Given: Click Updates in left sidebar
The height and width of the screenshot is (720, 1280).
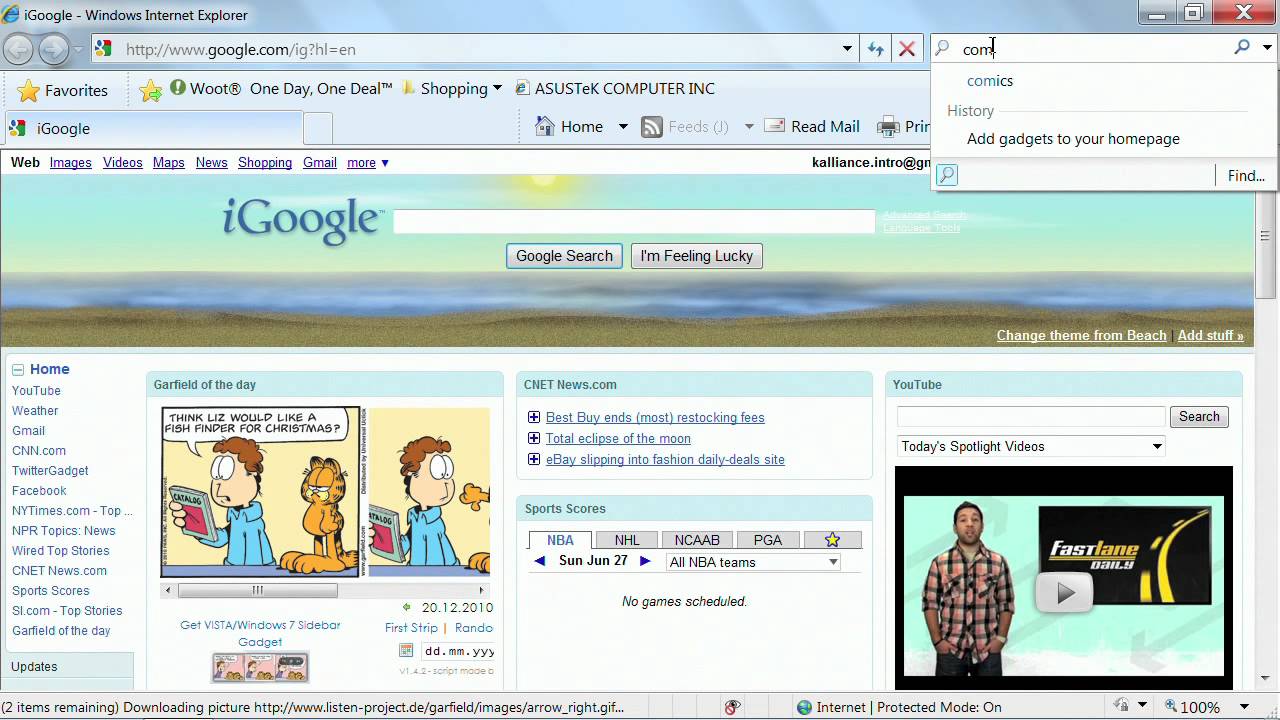Looking at the screenshot, I should 34,667.
